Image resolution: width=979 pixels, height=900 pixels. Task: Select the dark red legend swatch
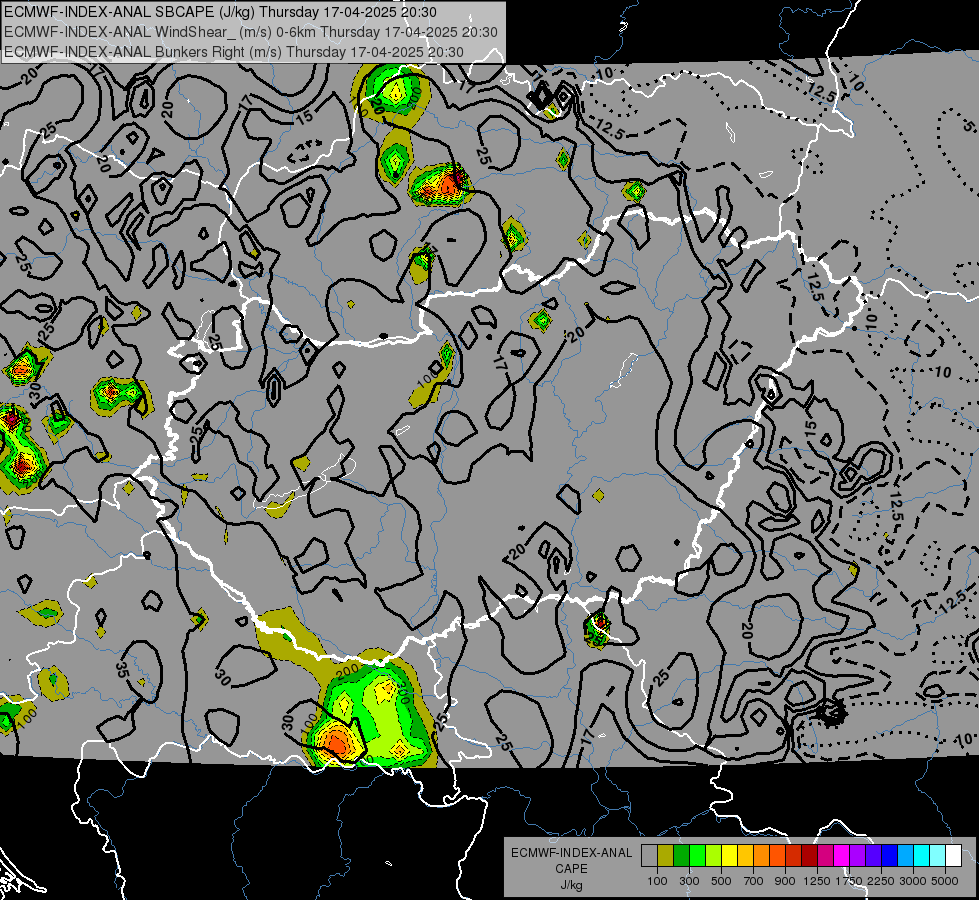tap(809, 855)
